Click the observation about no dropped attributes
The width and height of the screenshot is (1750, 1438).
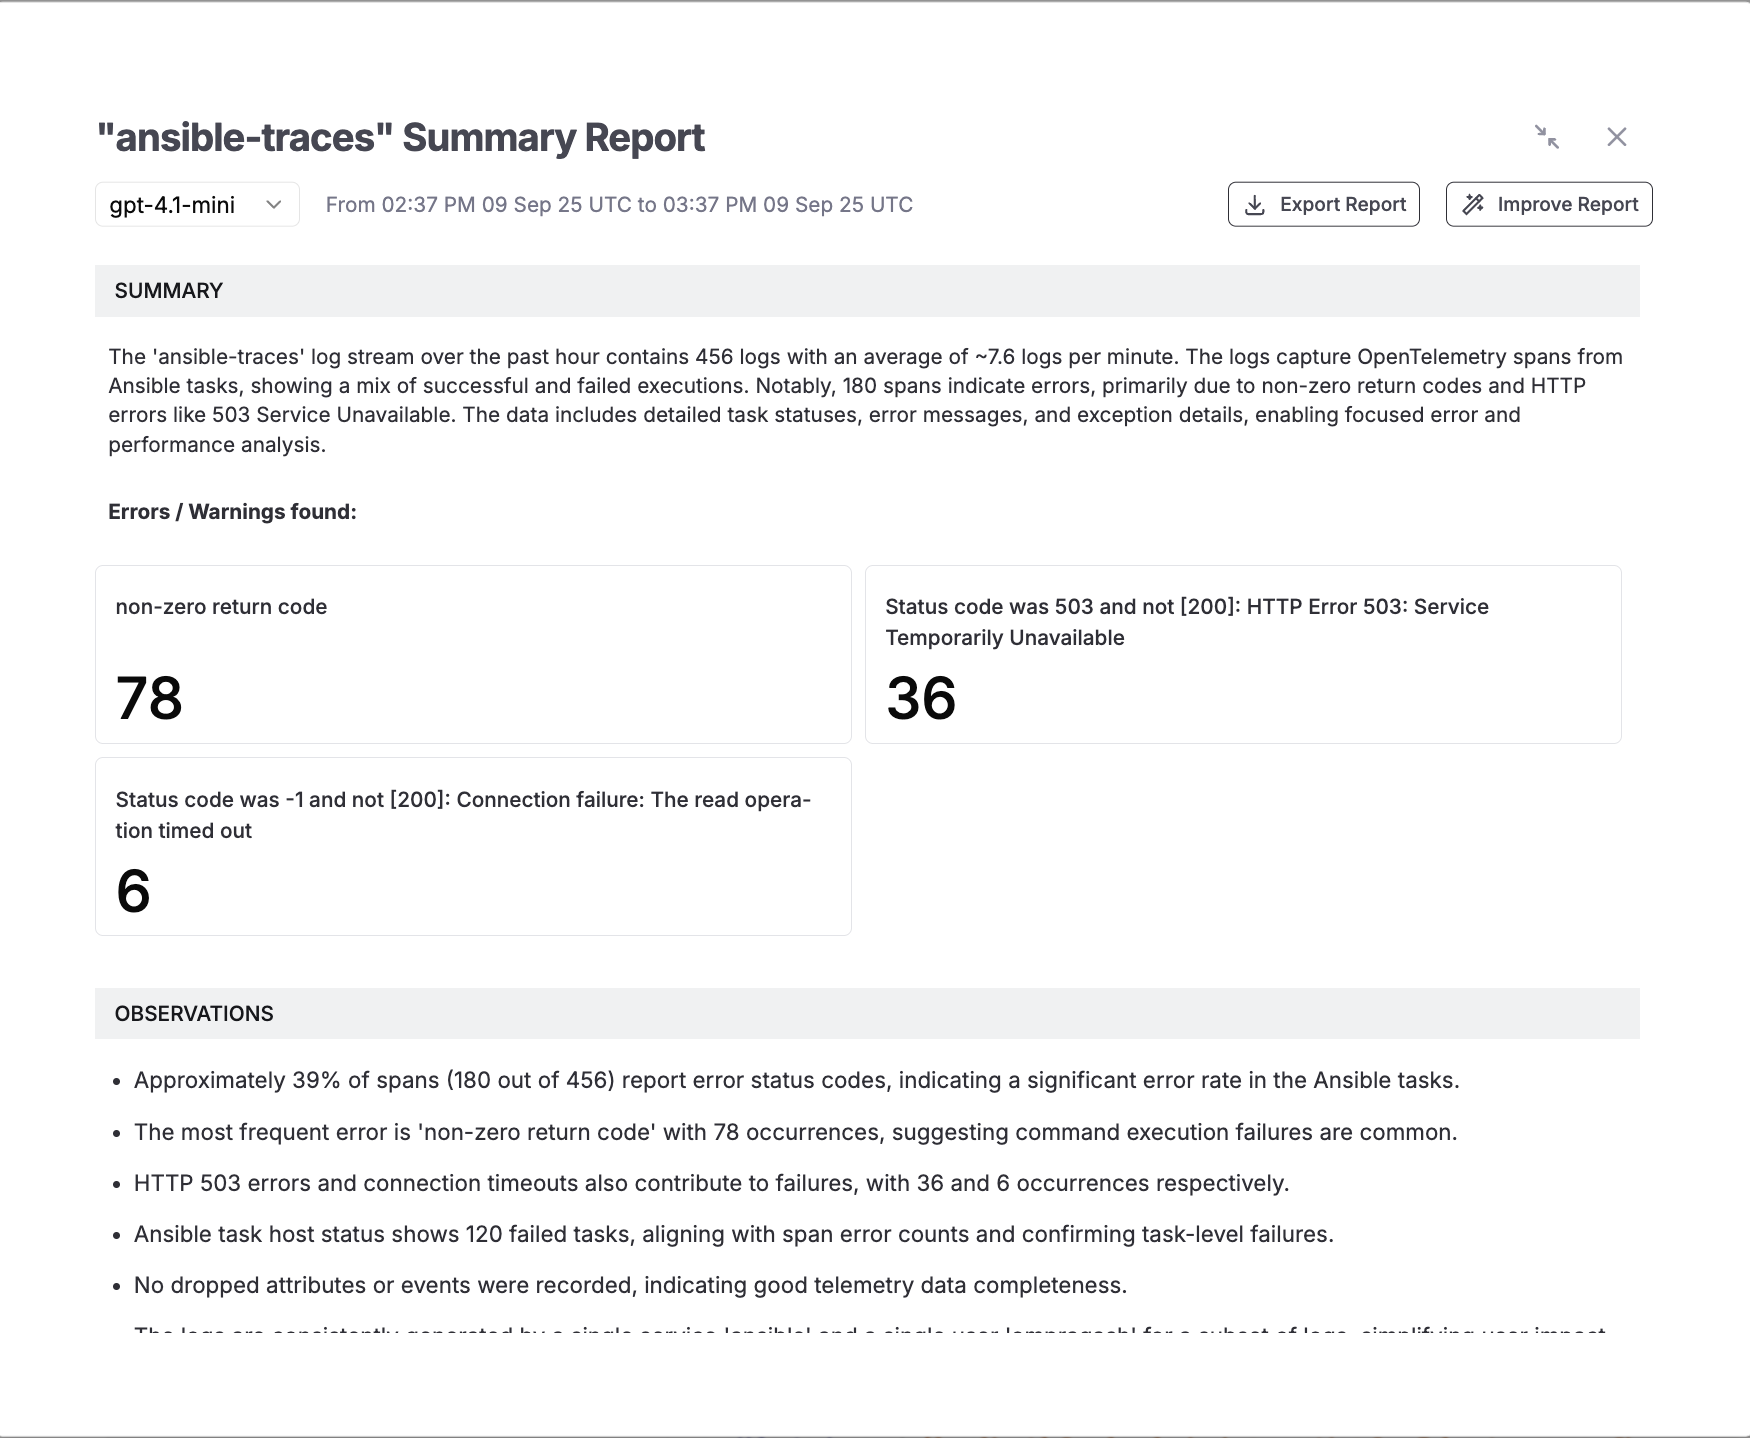point(630,1286)
